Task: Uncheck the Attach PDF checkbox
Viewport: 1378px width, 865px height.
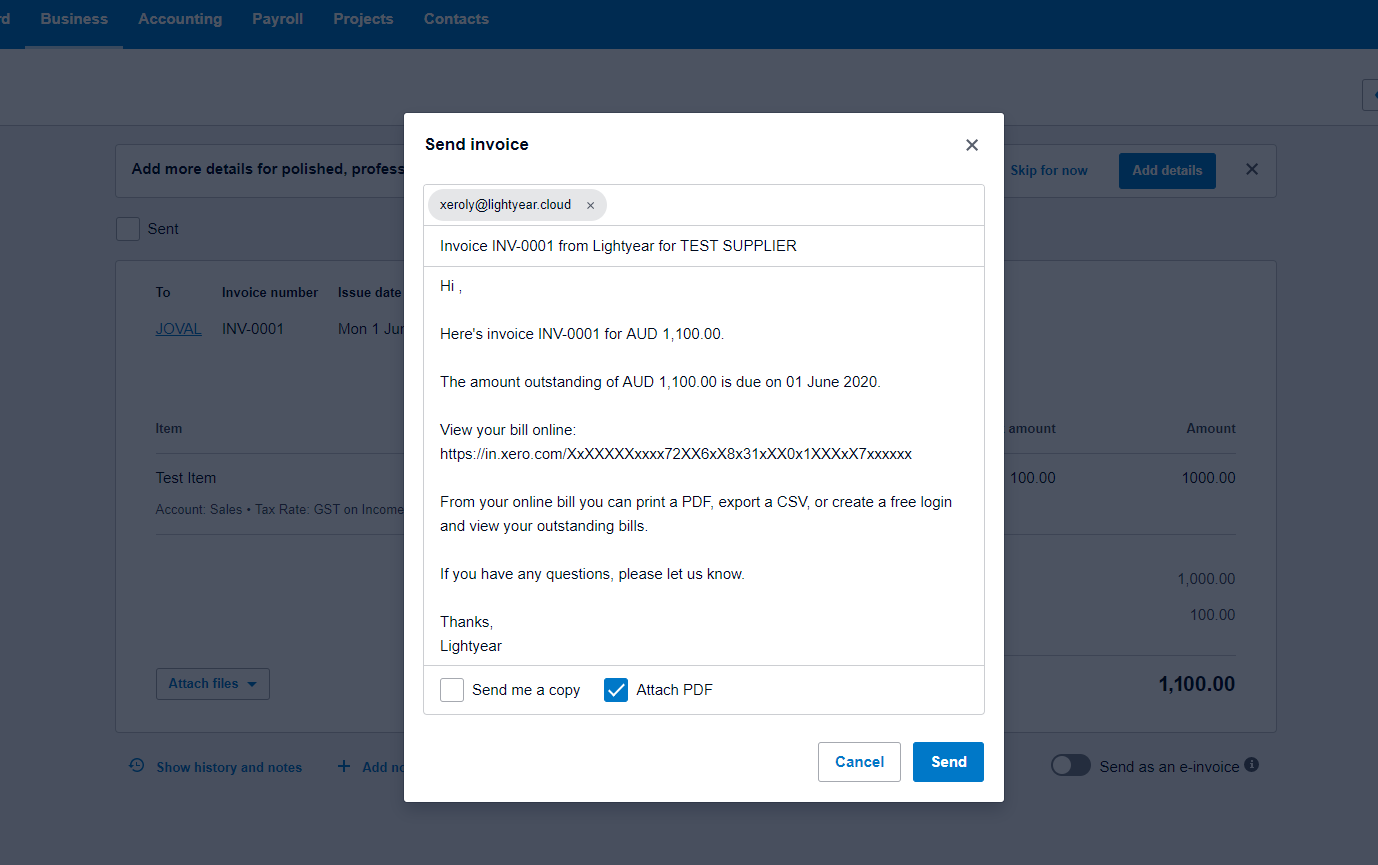Action: click(x=616, y=690)
